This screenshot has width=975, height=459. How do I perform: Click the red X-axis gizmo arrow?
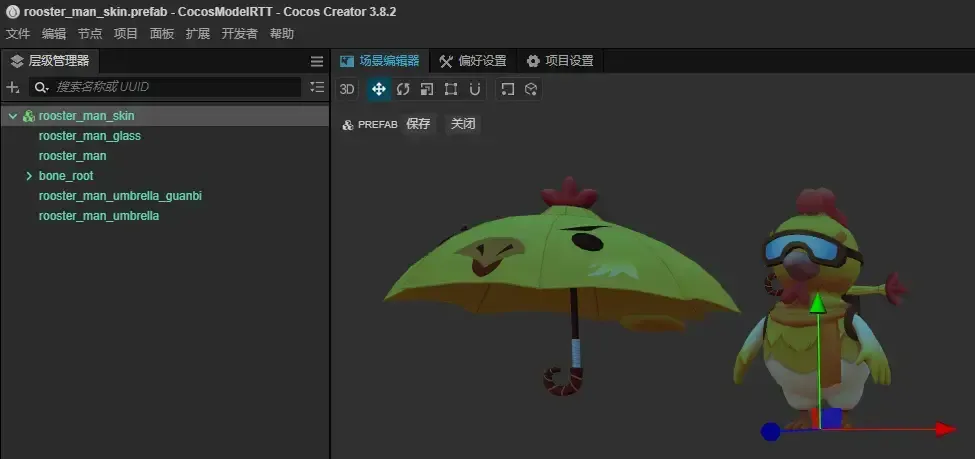point(945,429)
